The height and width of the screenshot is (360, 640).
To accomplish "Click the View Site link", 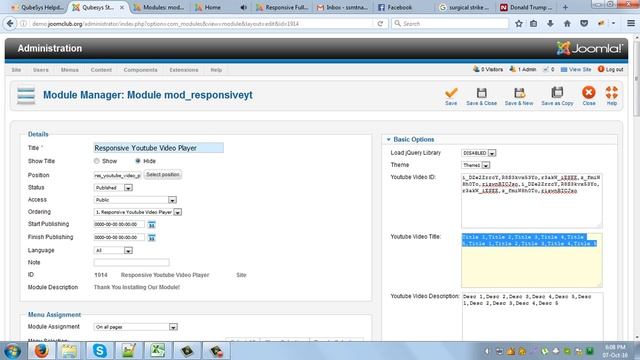I will (x=576, y=69).
